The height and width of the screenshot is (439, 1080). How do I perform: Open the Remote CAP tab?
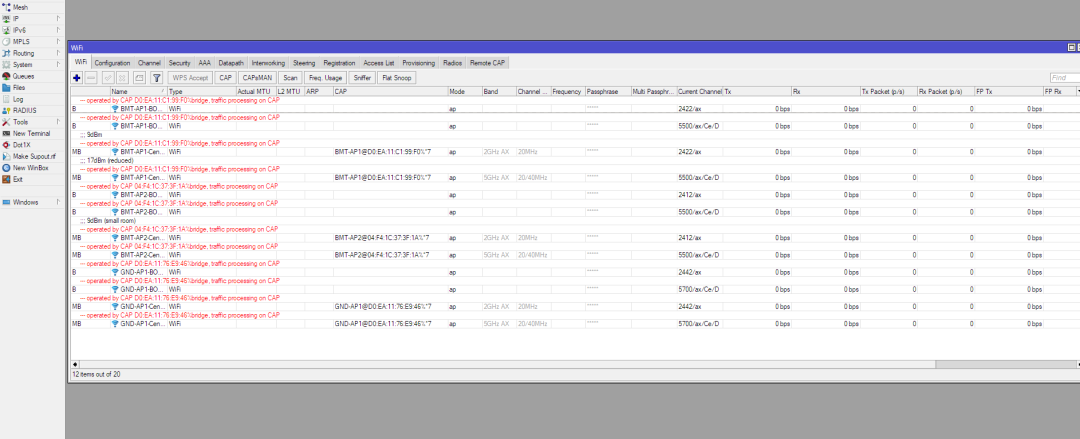pyautogui.click(x=487, y=63)
